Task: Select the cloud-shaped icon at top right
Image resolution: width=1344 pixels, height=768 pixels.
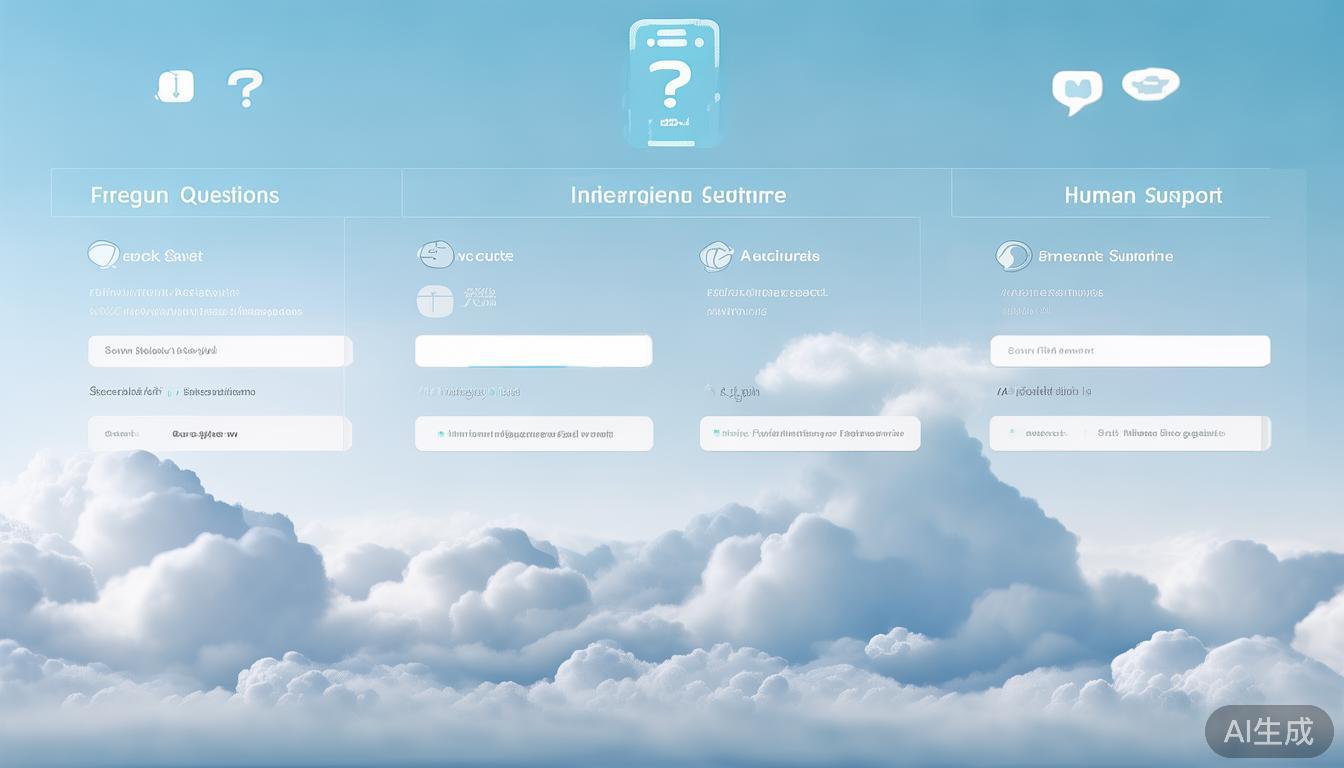Action: coord(1150,84)
